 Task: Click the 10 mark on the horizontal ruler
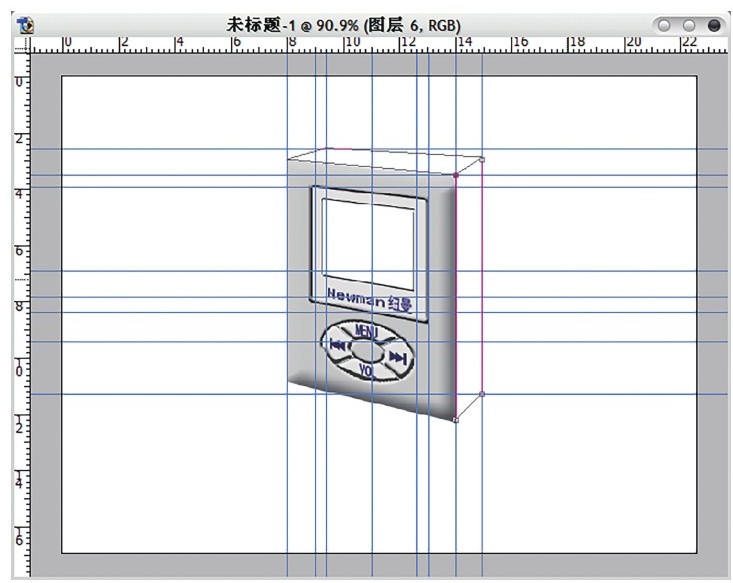[353, 42]
